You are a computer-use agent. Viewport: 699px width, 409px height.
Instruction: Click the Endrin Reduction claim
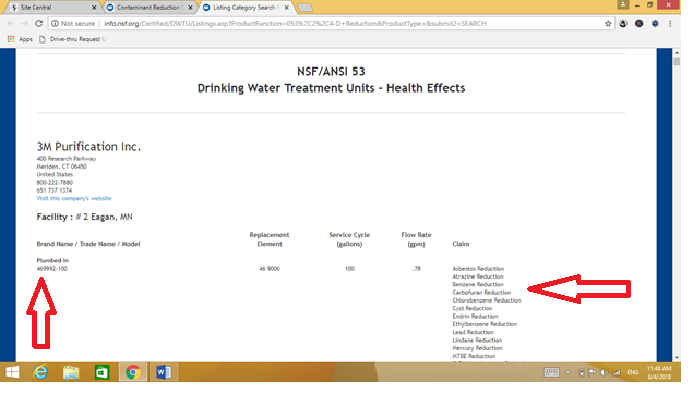coord(475,317)
